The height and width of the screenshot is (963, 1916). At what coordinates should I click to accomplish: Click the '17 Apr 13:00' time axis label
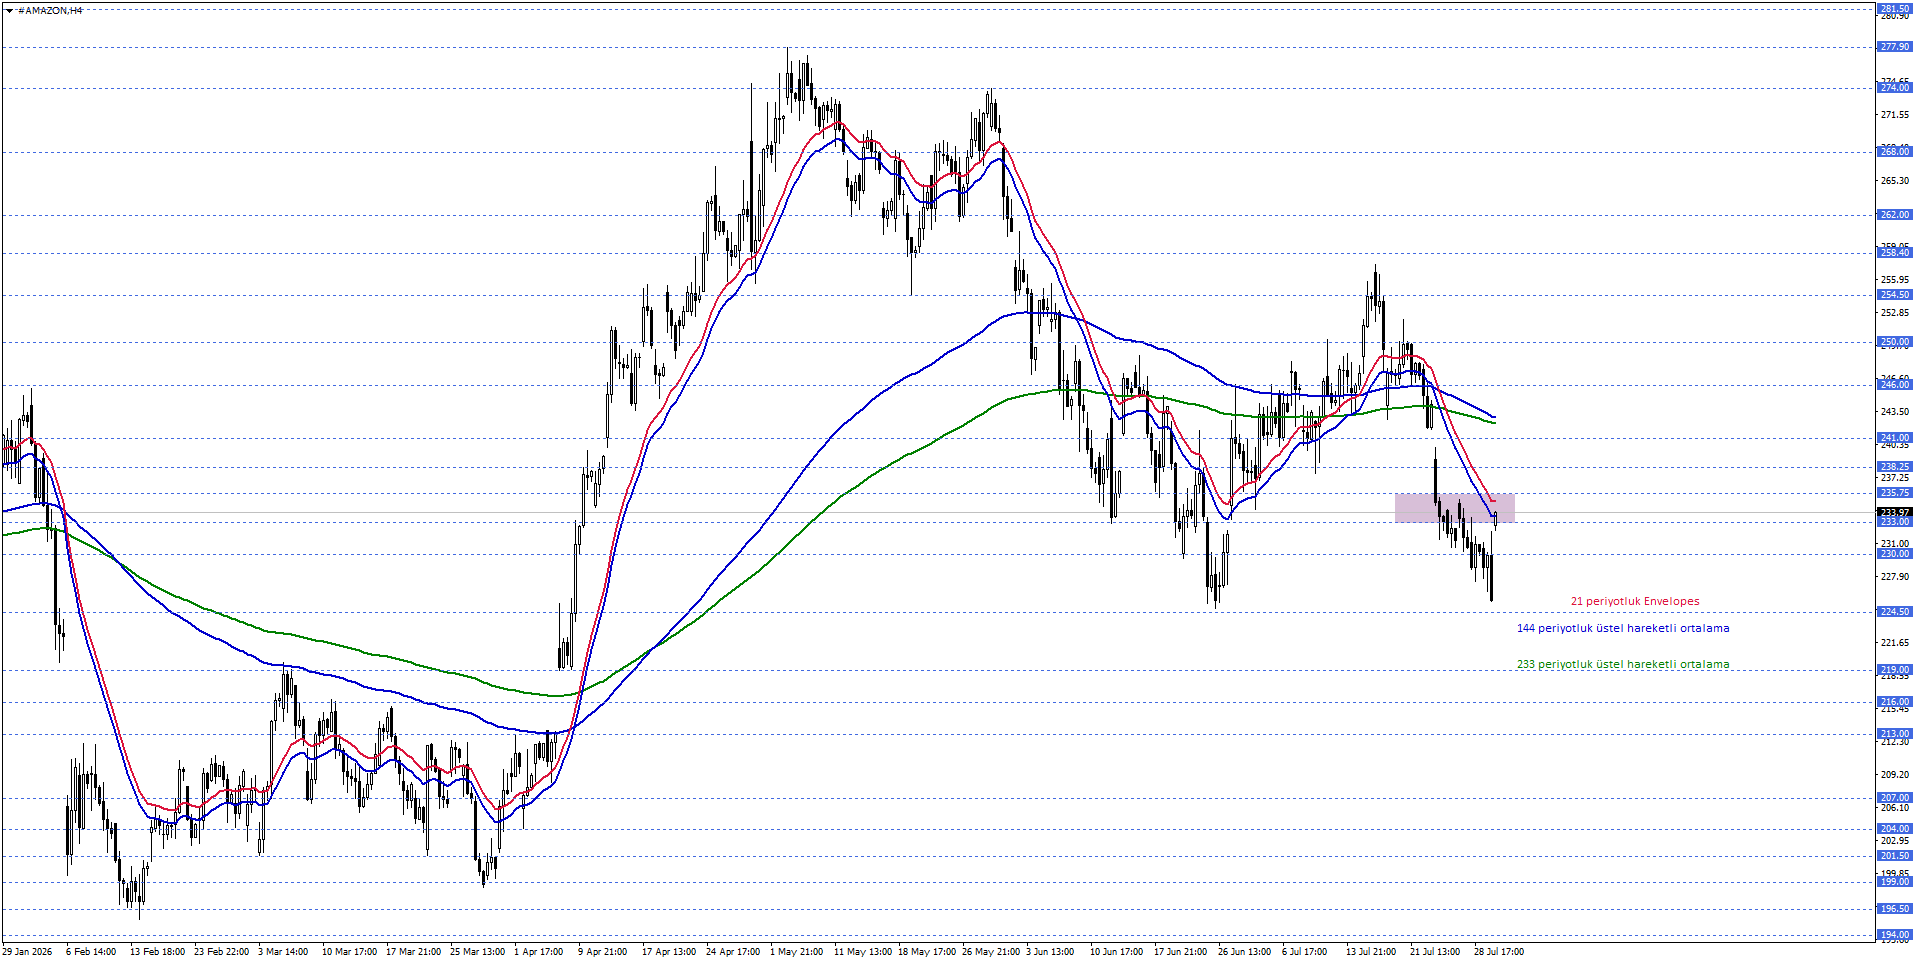click(669, 952)
